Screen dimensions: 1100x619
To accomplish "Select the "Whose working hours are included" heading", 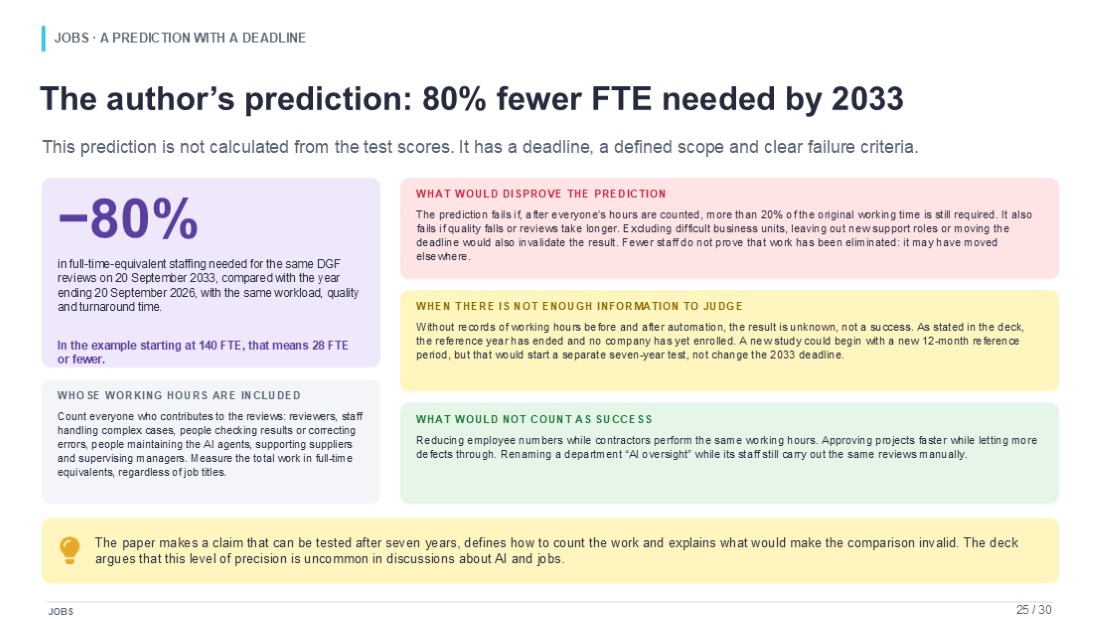I will (179, 396).
